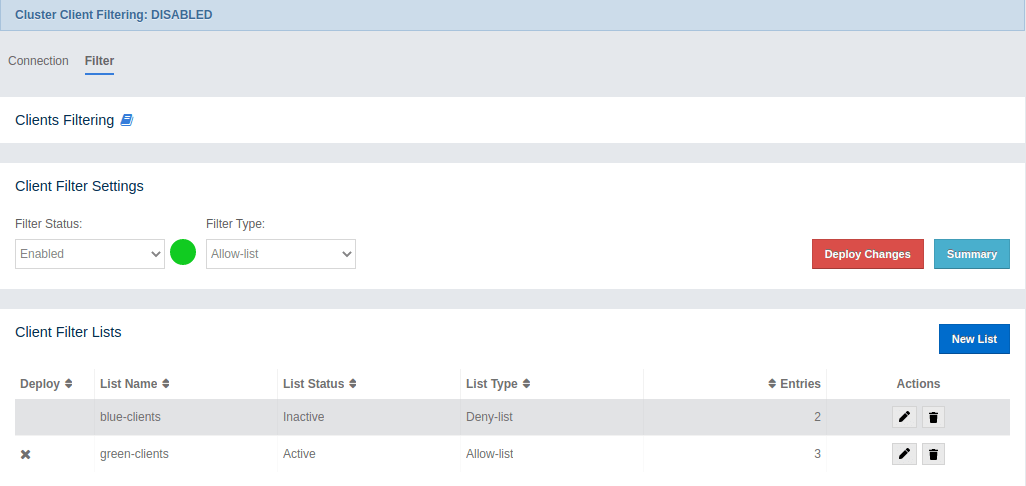1026x486 pixels.
Task: Click the X deploy mark for green-clients
Action: 26,454
